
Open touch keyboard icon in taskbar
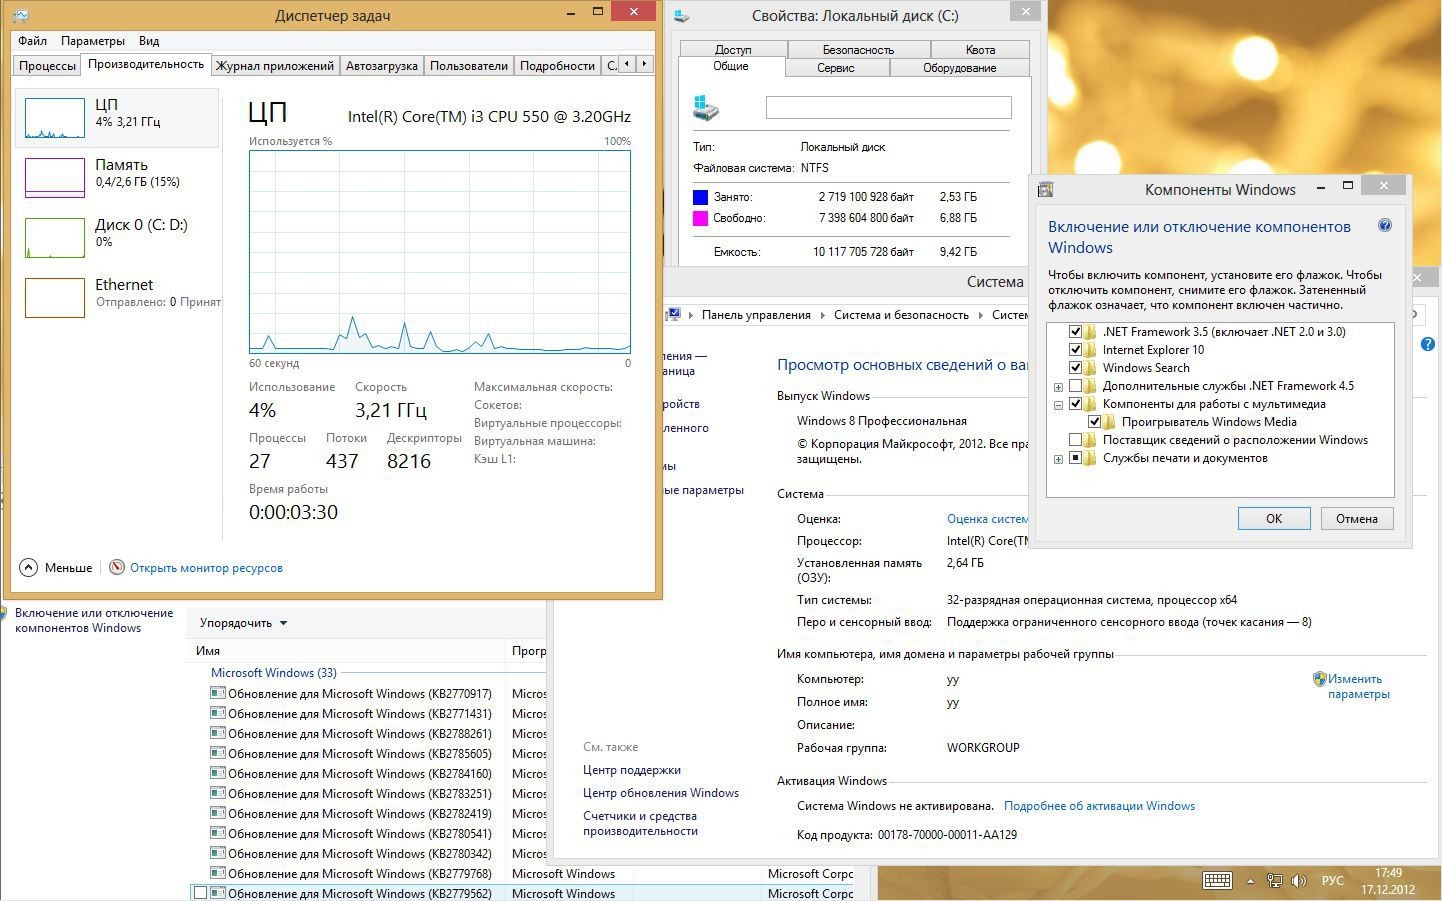(x=1217, y=881)
